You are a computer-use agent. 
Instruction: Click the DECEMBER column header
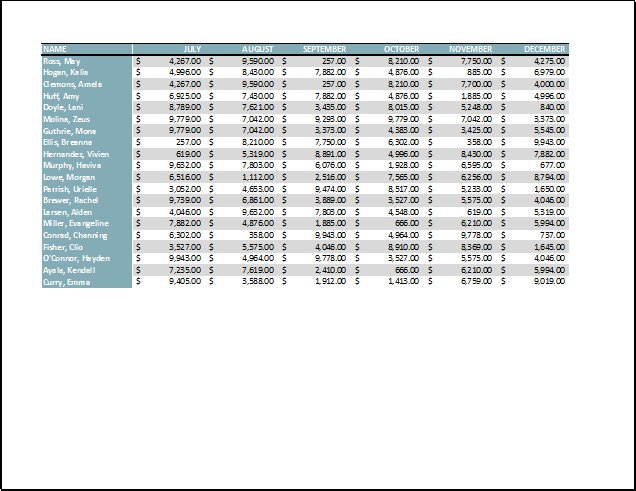[x=544, y=49]
